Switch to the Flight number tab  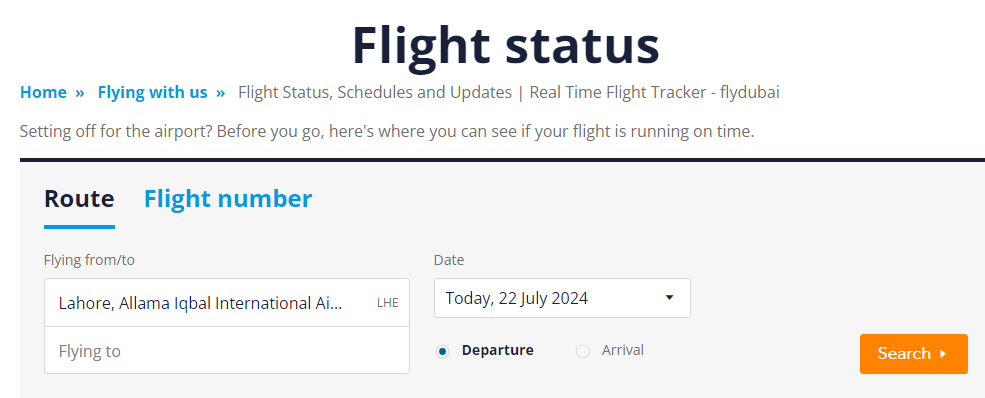coord(228,198)
